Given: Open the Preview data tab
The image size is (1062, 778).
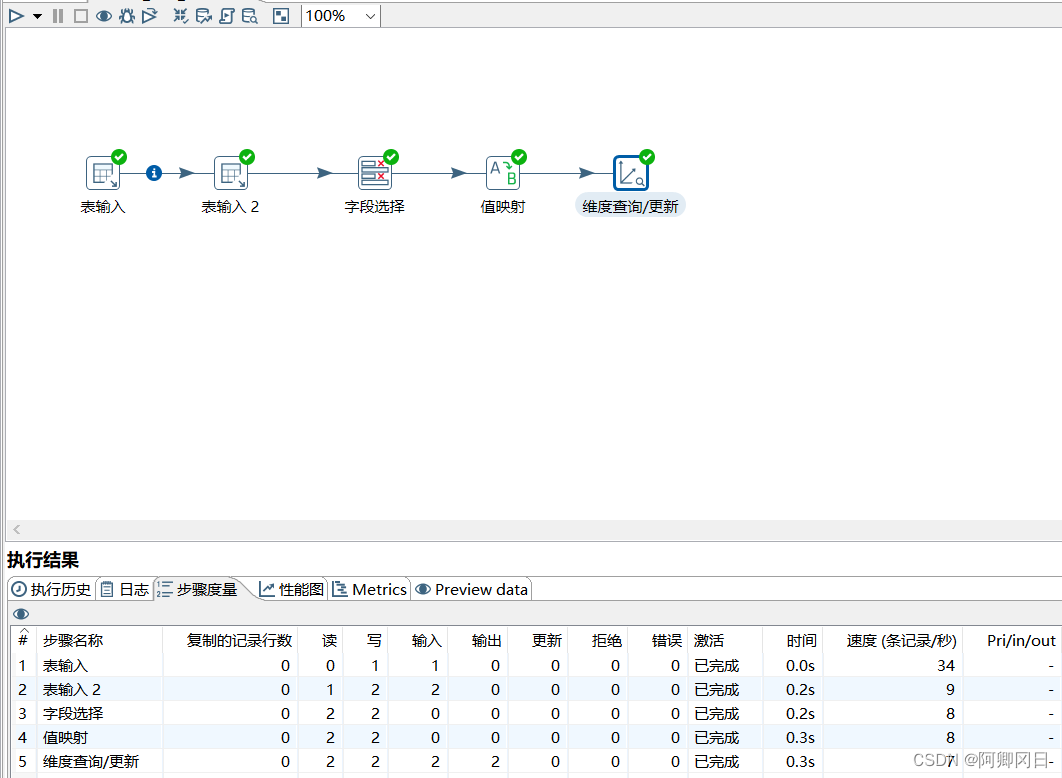Looking at the screenshot, I should 472,589.
